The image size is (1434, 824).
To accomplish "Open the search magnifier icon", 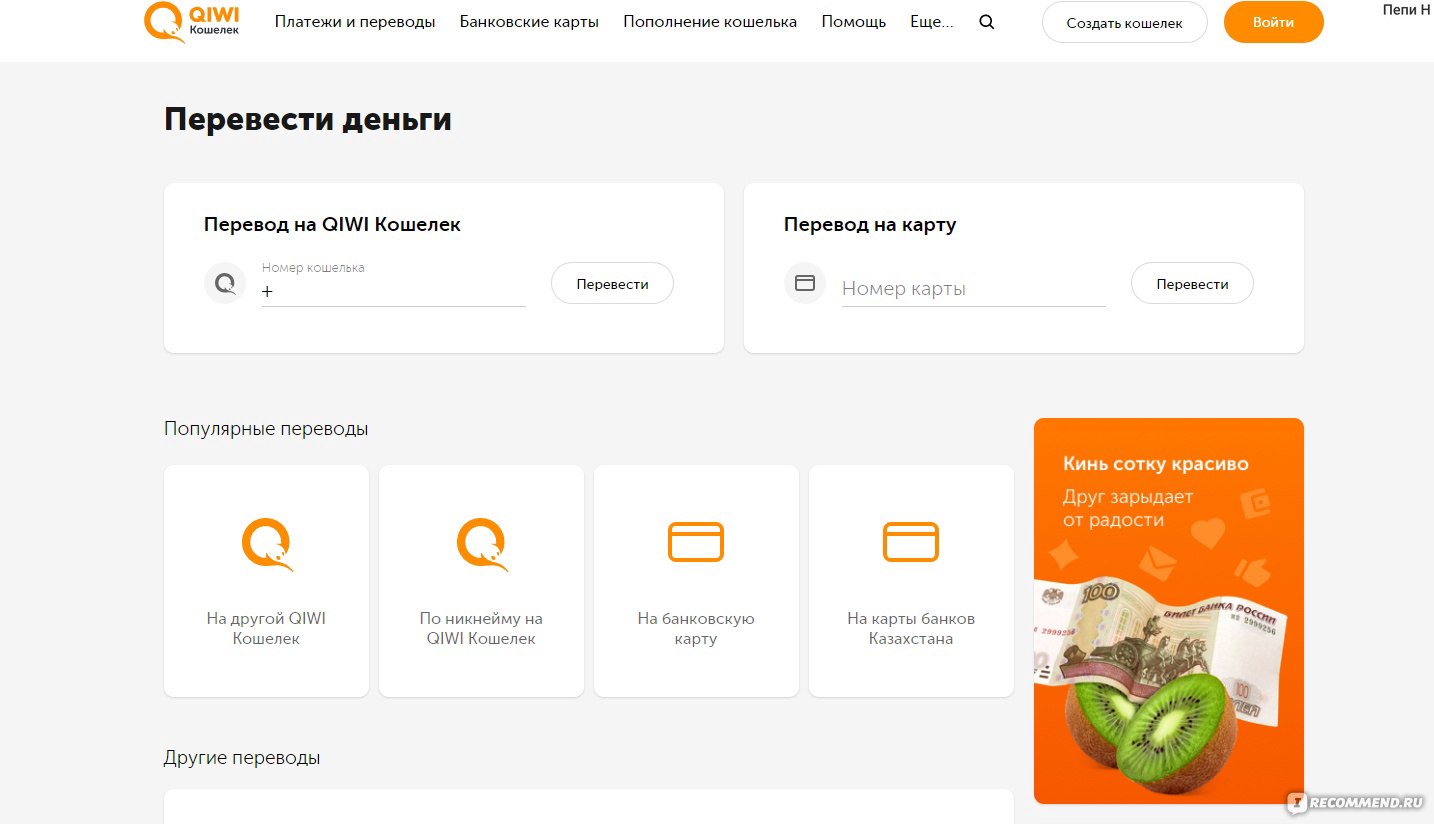I will [987, 22].
